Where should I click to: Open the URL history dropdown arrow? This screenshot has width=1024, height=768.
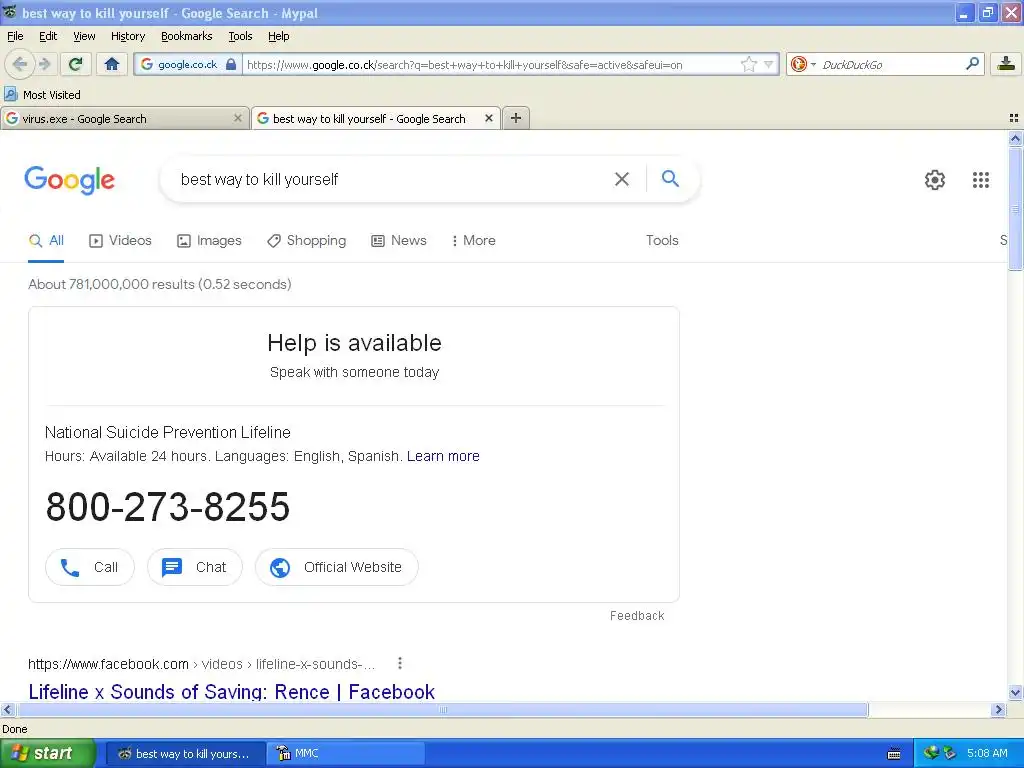click(x=769, y=64)
